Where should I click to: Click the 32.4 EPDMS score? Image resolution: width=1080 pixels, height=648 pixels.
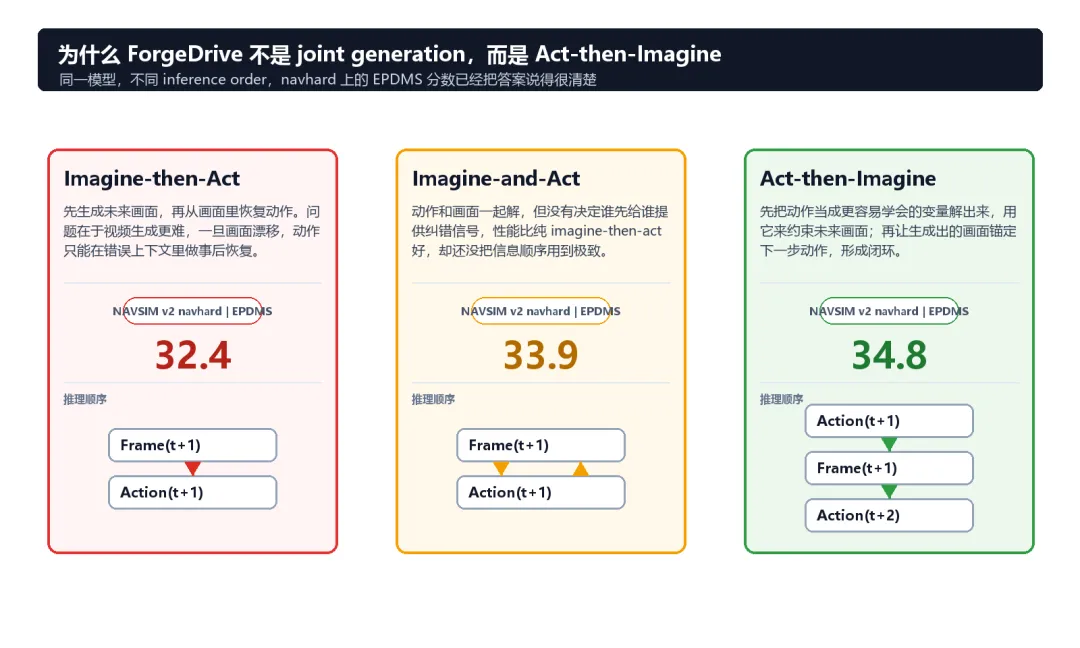click(x=193, y=355)
